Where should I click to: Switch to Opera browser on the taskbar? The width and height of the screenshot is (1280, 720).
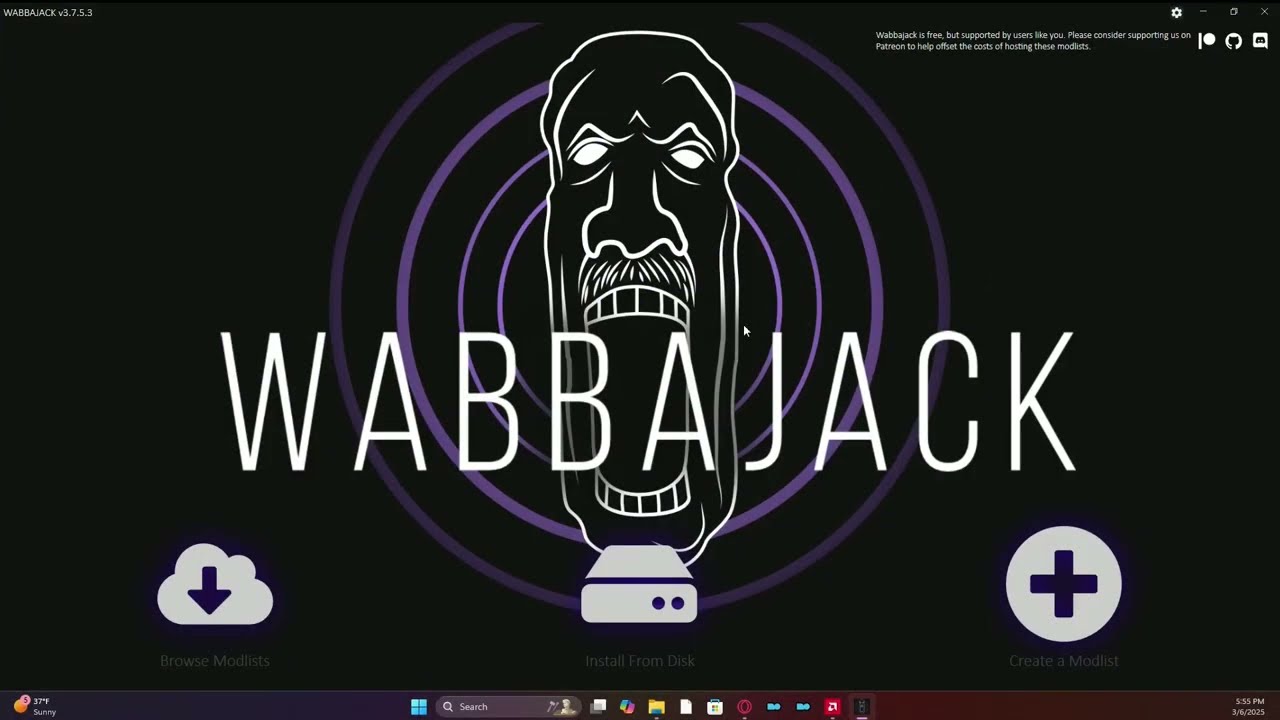coord(744,707)
